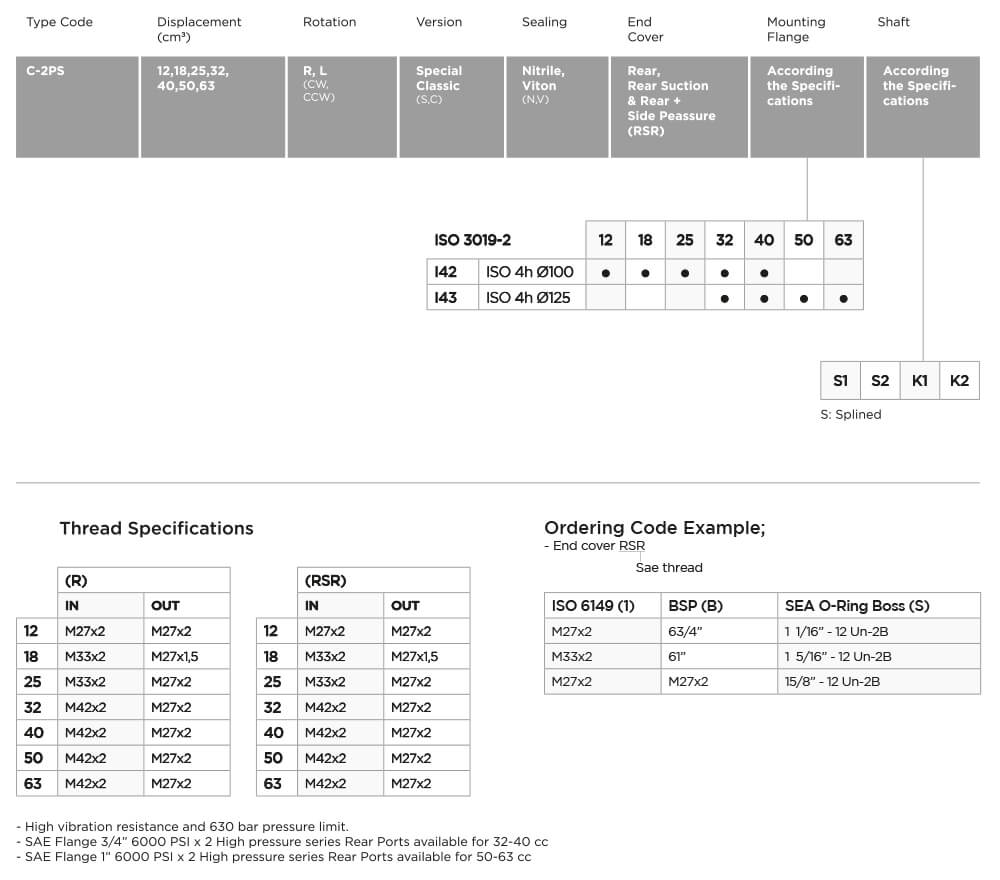Image resolution: width=1000 pixels, height=880 pixels.
Task: Click the 1 5/16" - 12 Un-2B cell
Action: click(879, 656)
